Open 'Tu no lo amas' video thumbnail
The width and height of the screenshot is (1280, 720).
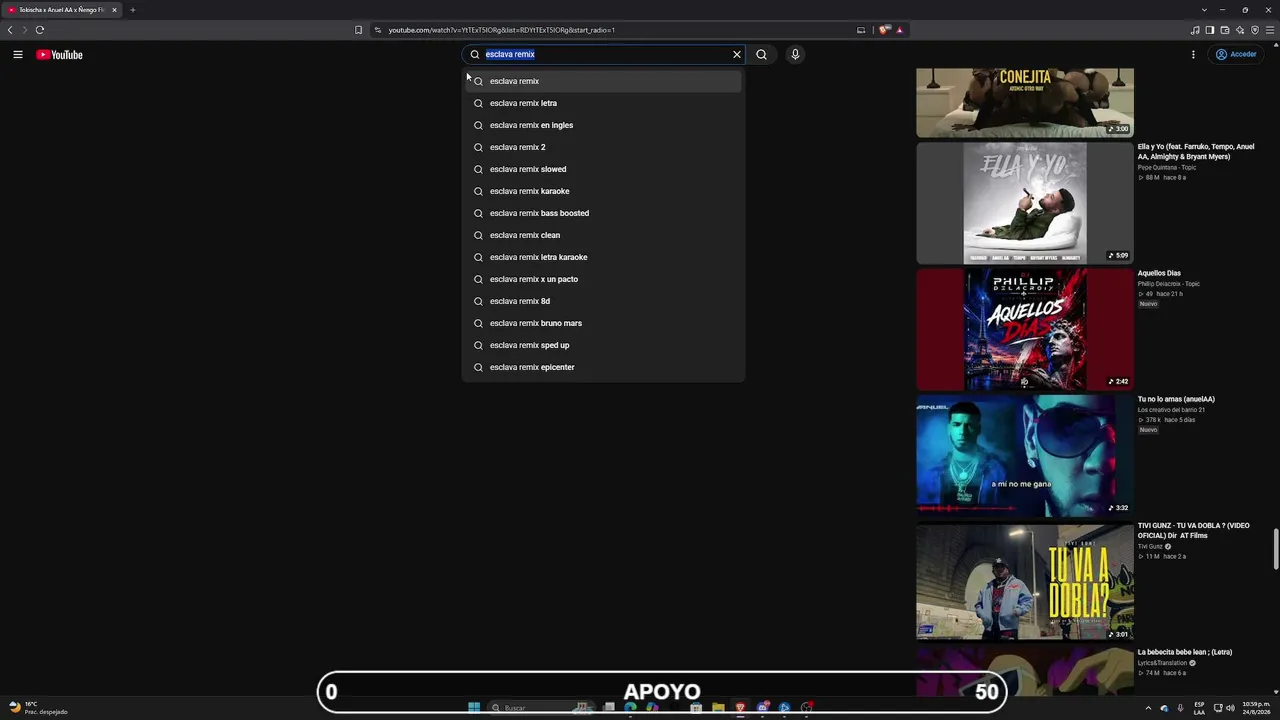click(x=1025, y=456)
